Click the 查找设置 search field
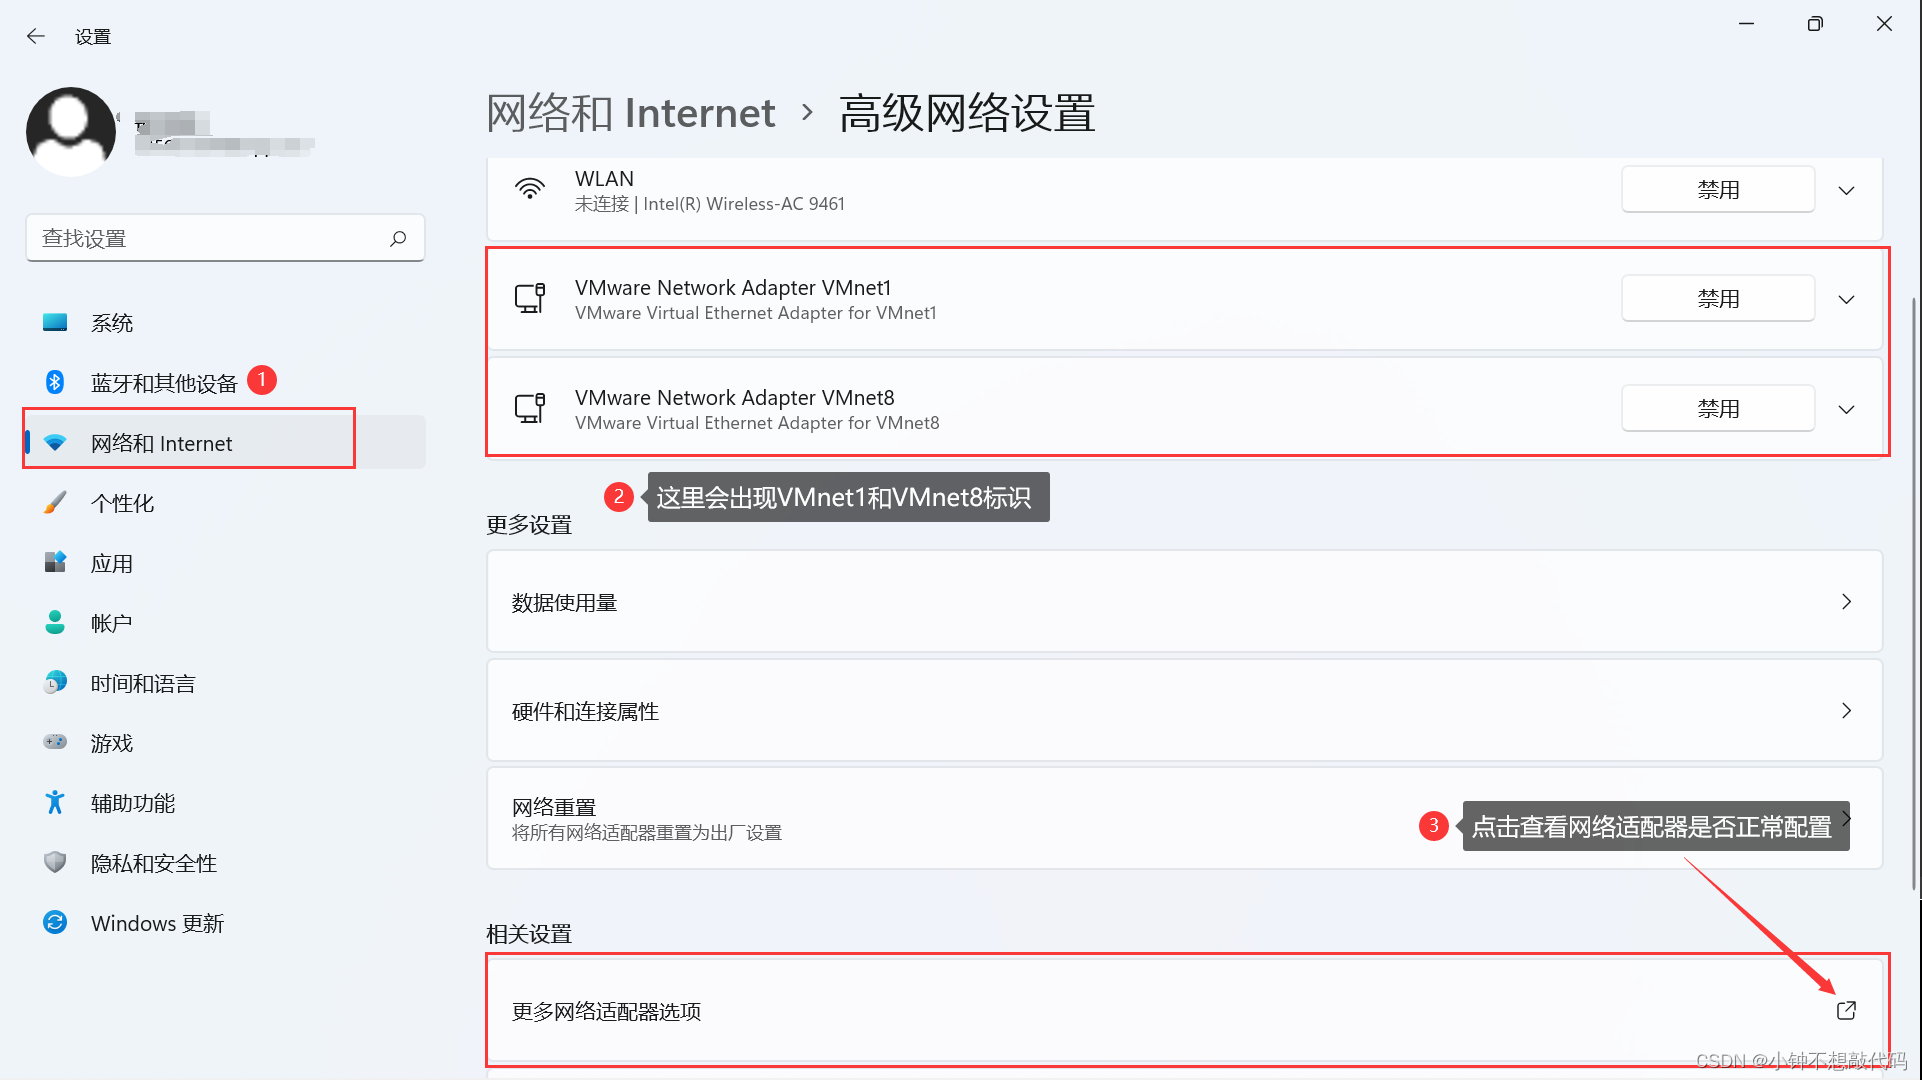Image resolution: width=1922 pixels, height=1080 pixels. [x=225, y=238]
